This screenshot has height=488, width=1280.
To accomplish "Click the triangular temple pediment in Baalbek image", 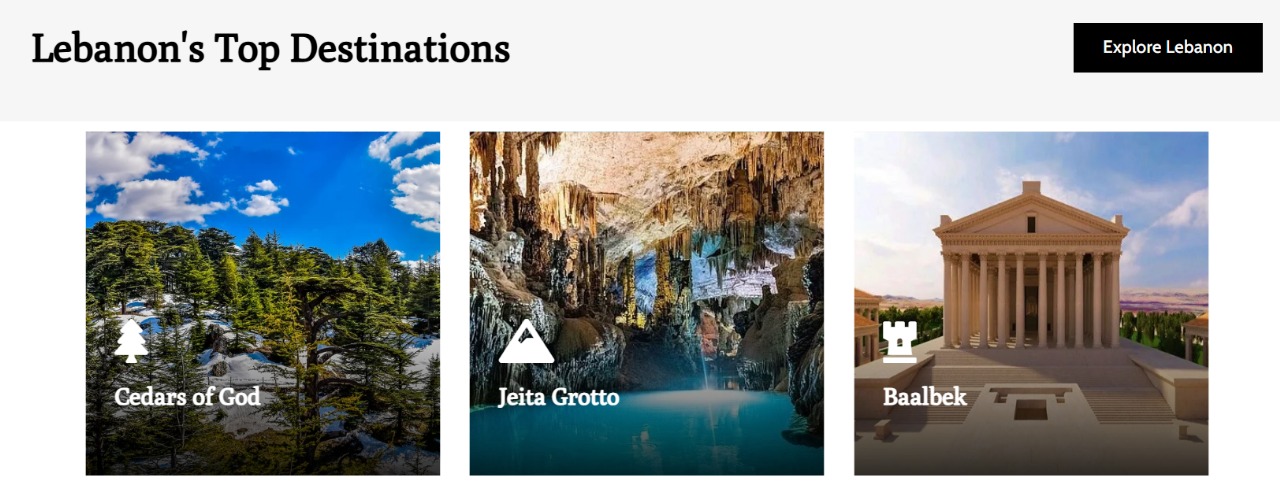I will coord(1031,213).
